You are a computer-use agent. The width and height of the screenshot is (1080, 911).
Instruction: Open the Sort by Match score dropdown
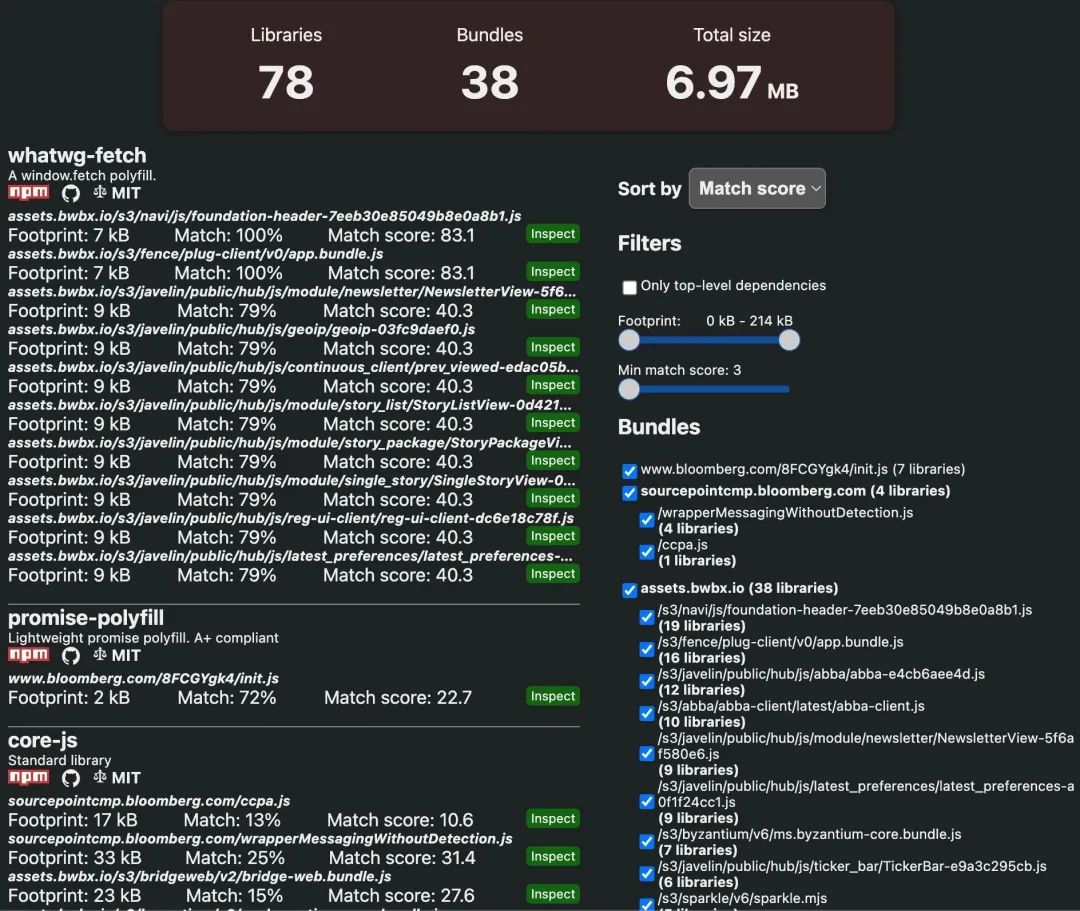point(757,188)
